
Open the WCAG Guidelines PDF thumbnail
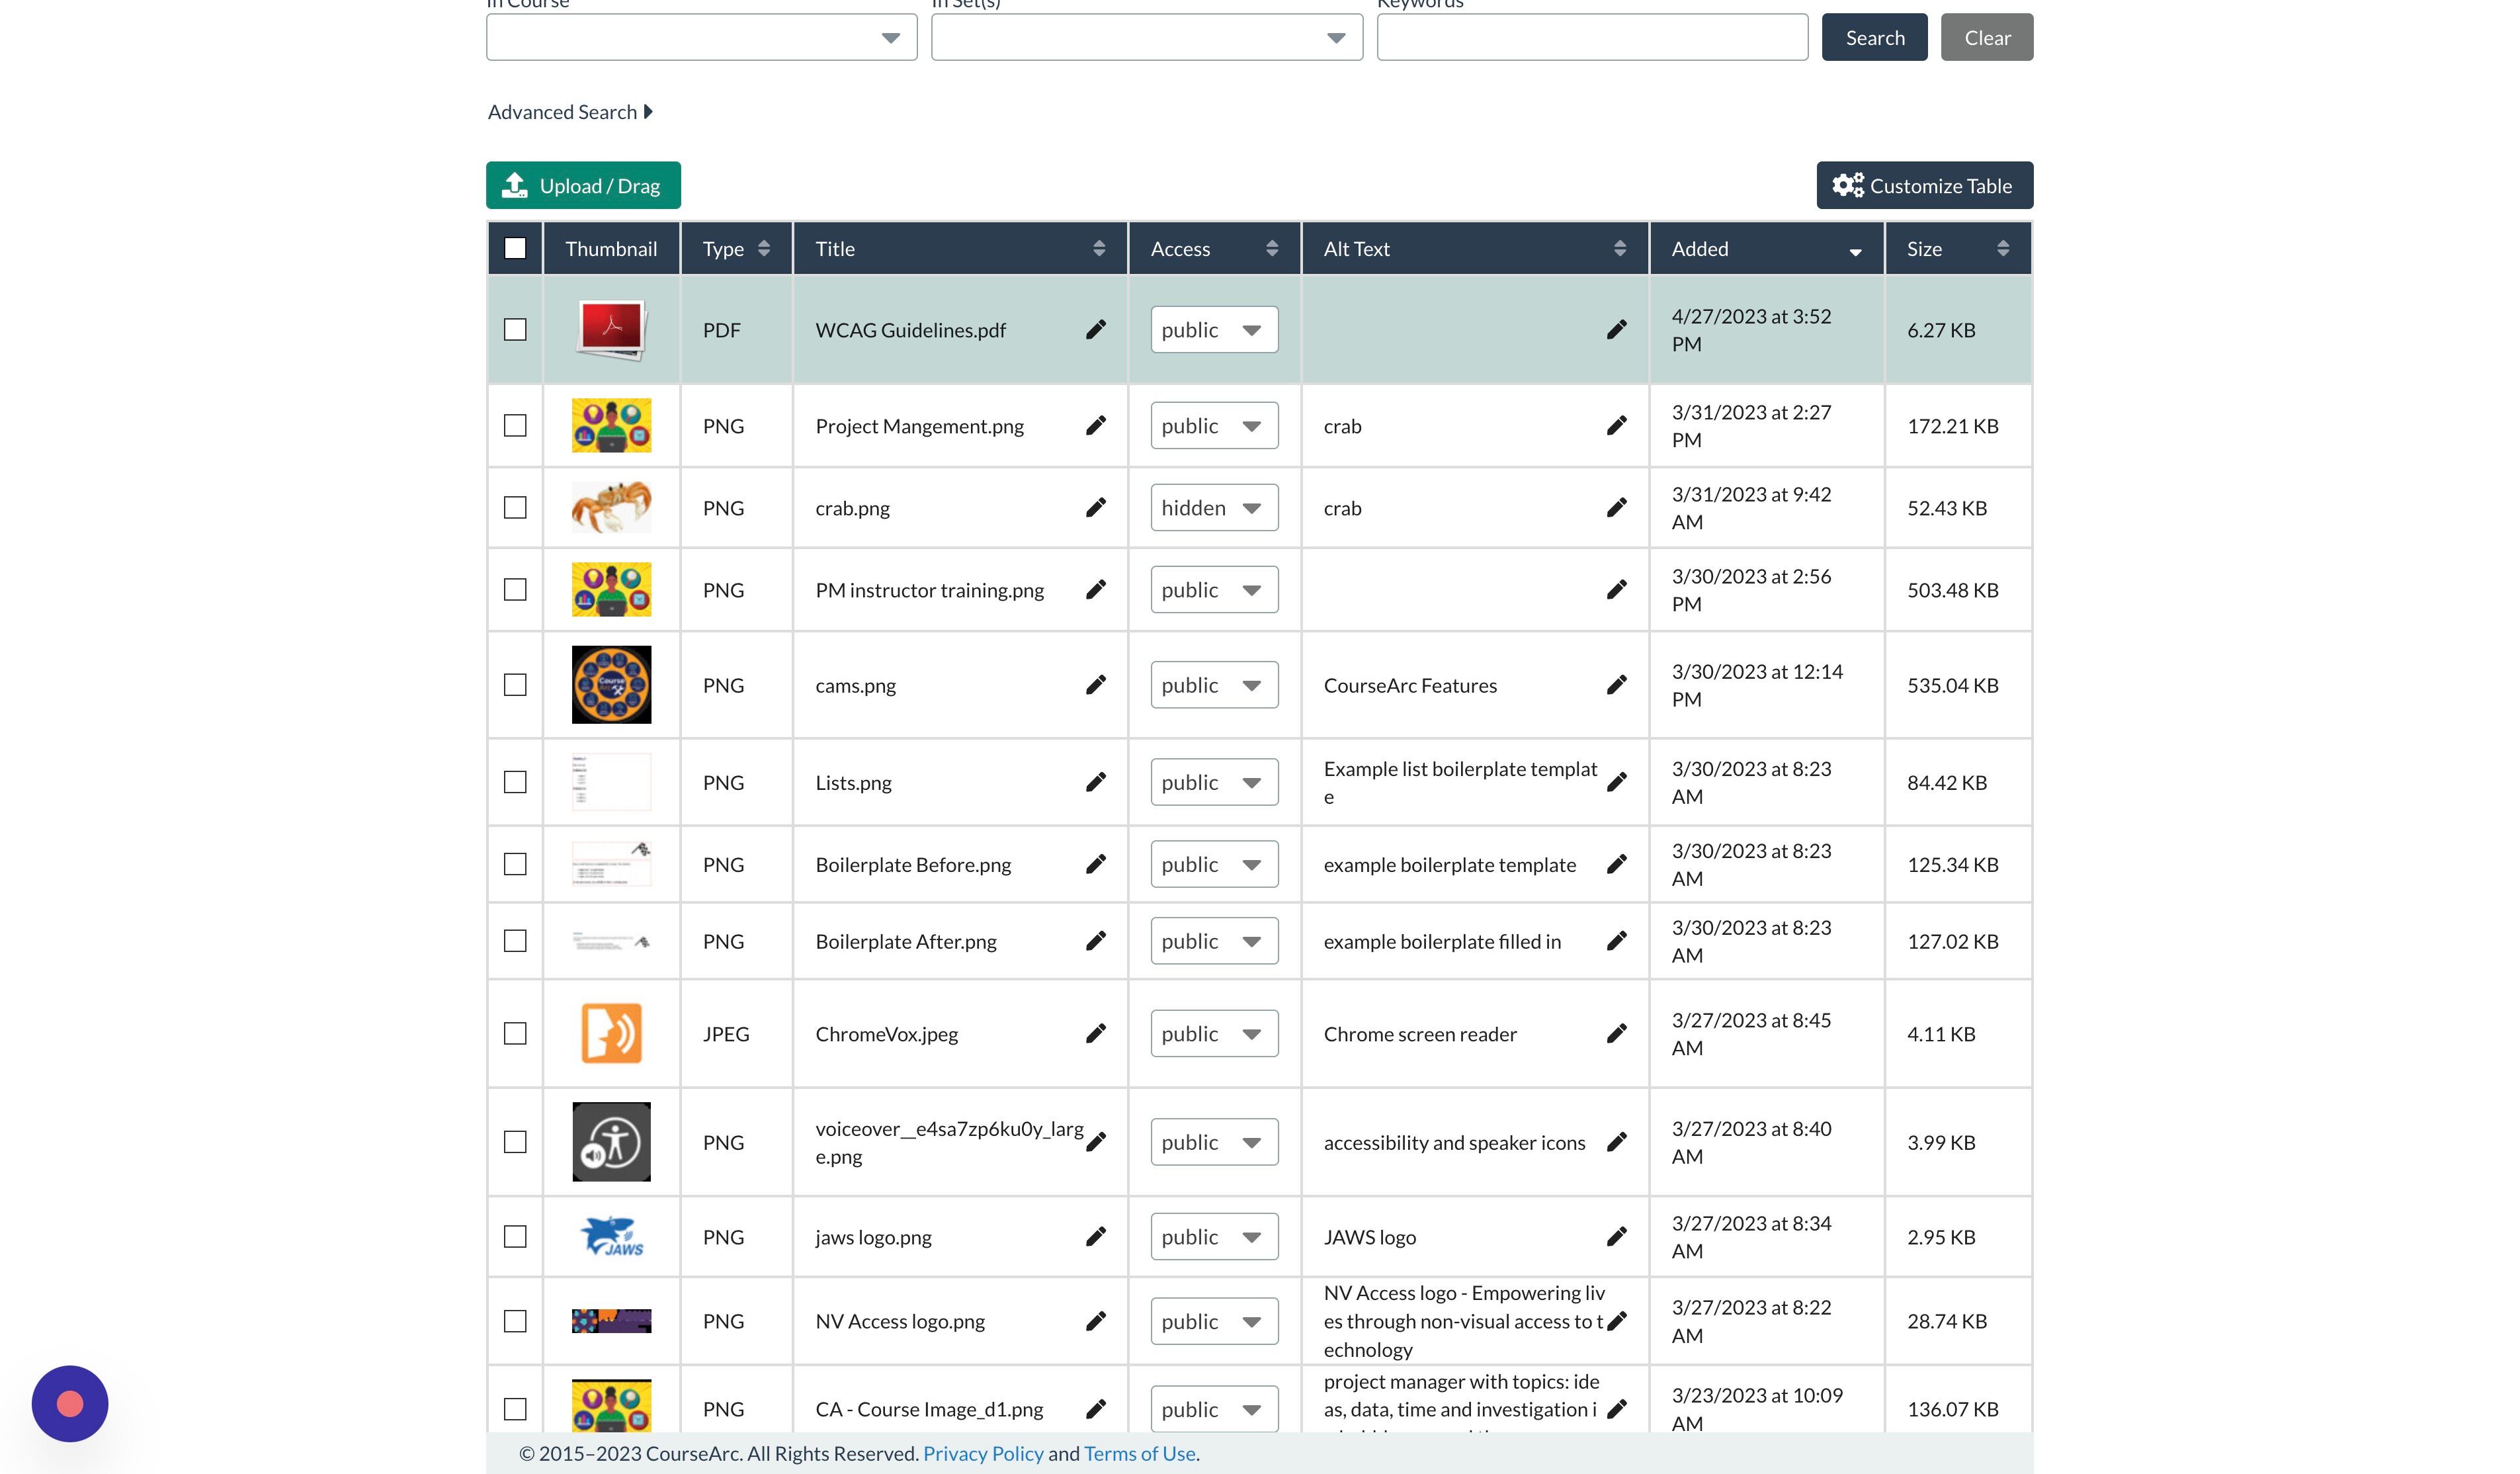pos(611,329)
